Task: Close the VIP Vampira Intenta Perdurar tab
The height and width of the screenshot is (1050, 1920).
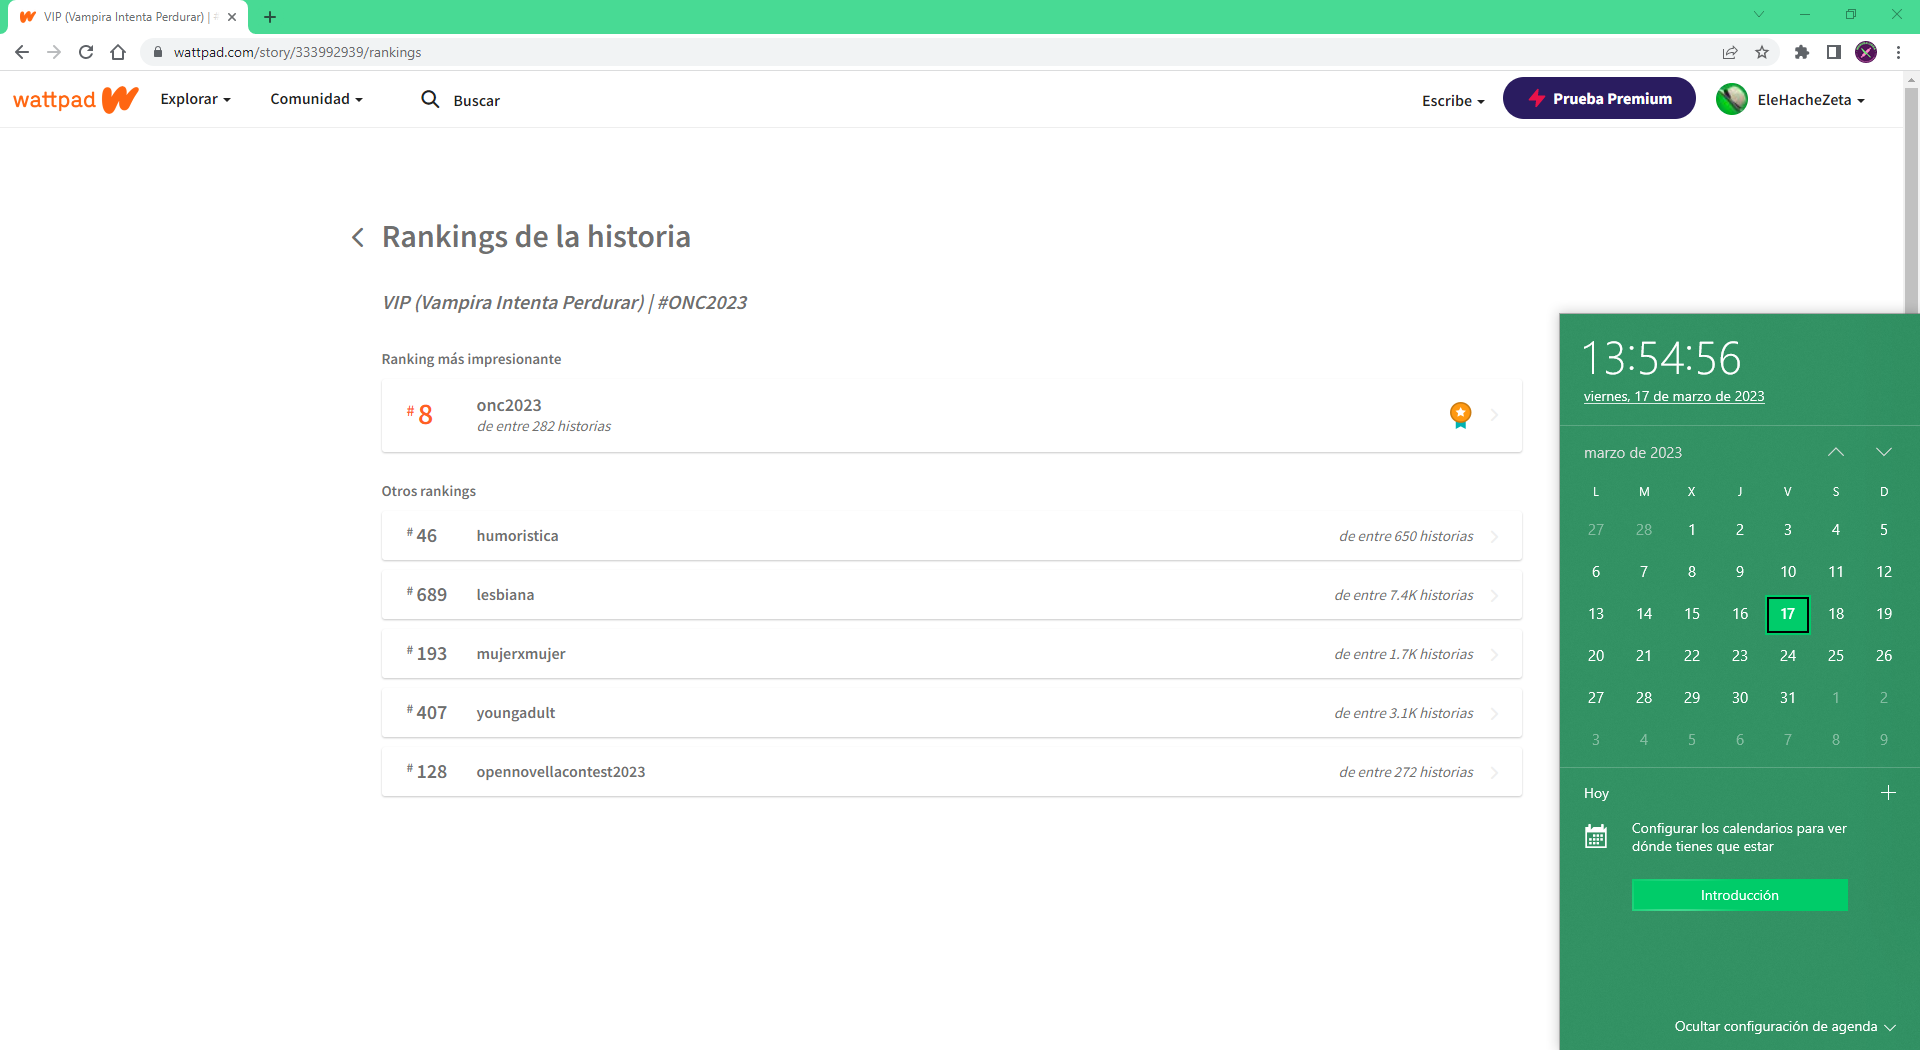Action: [x=232, y=17]
